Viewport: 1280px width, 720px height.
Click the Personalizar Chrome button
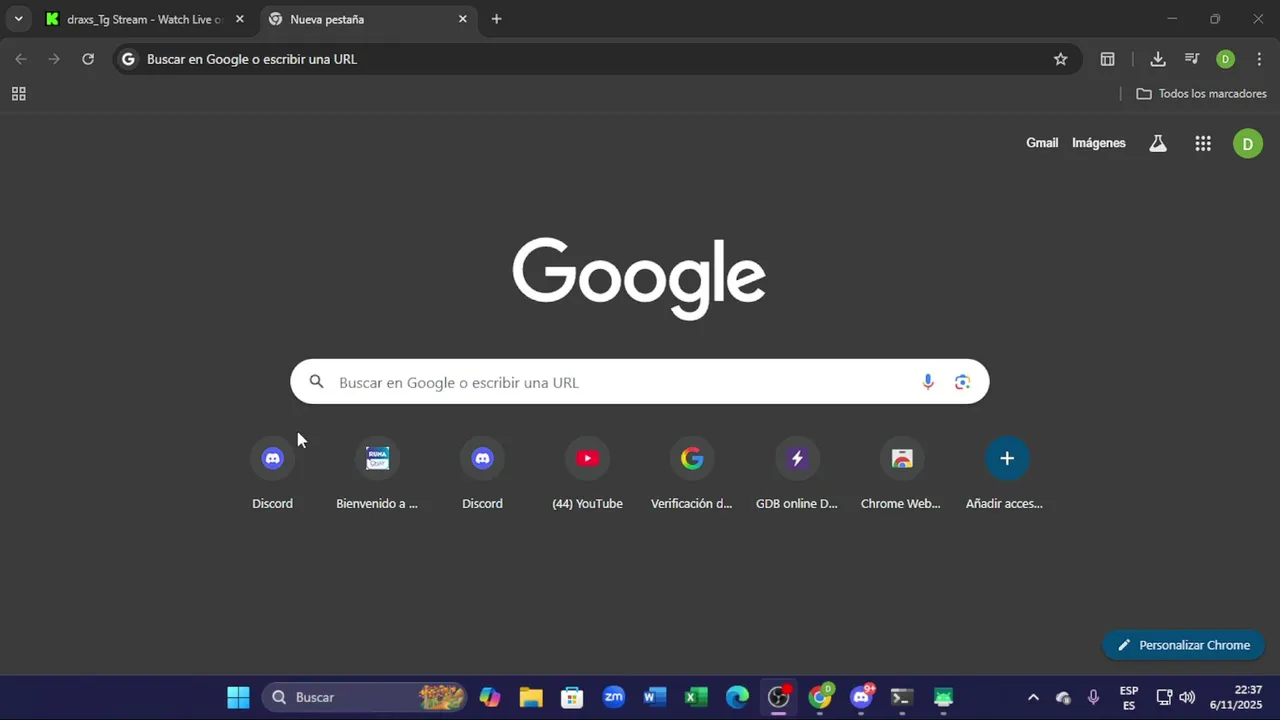click(x=1184, y=645)
